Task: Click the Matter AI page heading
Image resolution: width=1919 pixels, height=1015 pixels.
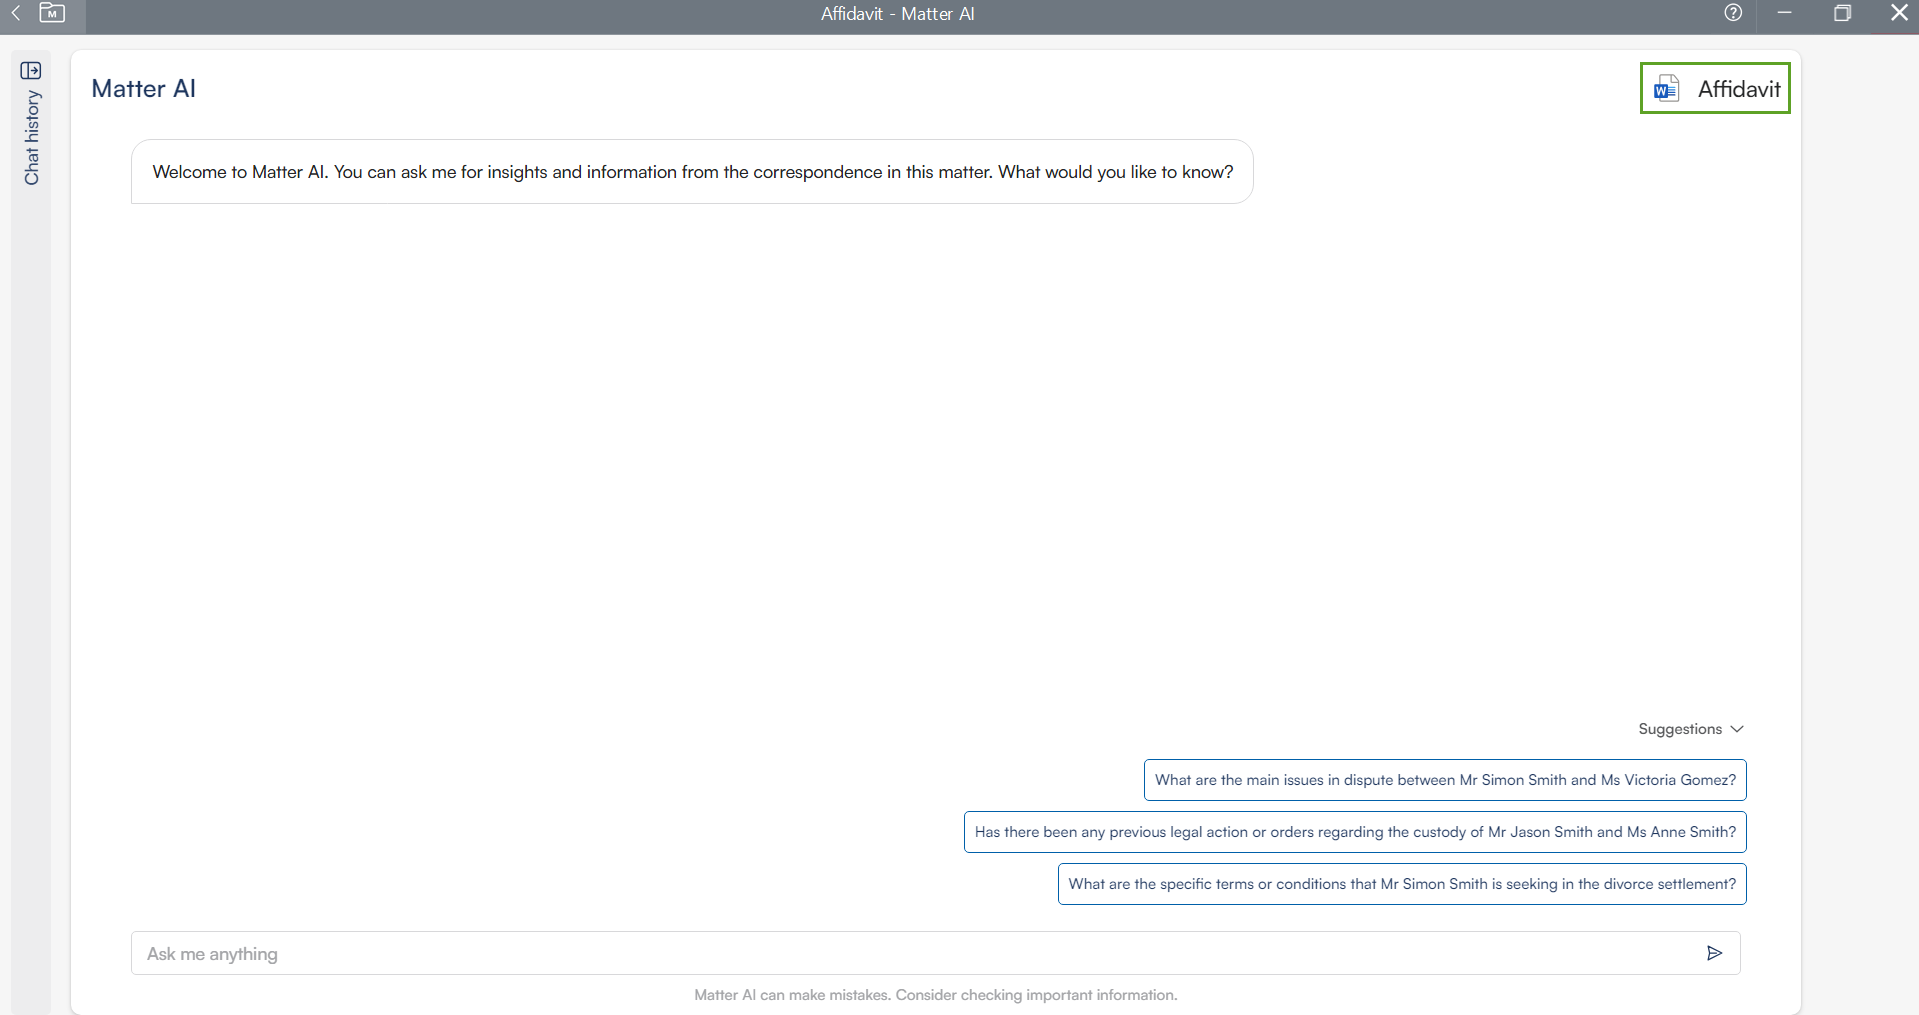Action: click(x=144, y=89)
